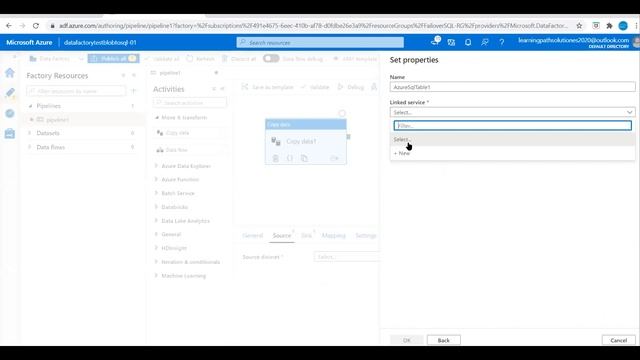Image resolution: width=640 pixels, height=360 pixels.
Task: Click the Azure Search resources box
Action: click(x=320, y=42)
